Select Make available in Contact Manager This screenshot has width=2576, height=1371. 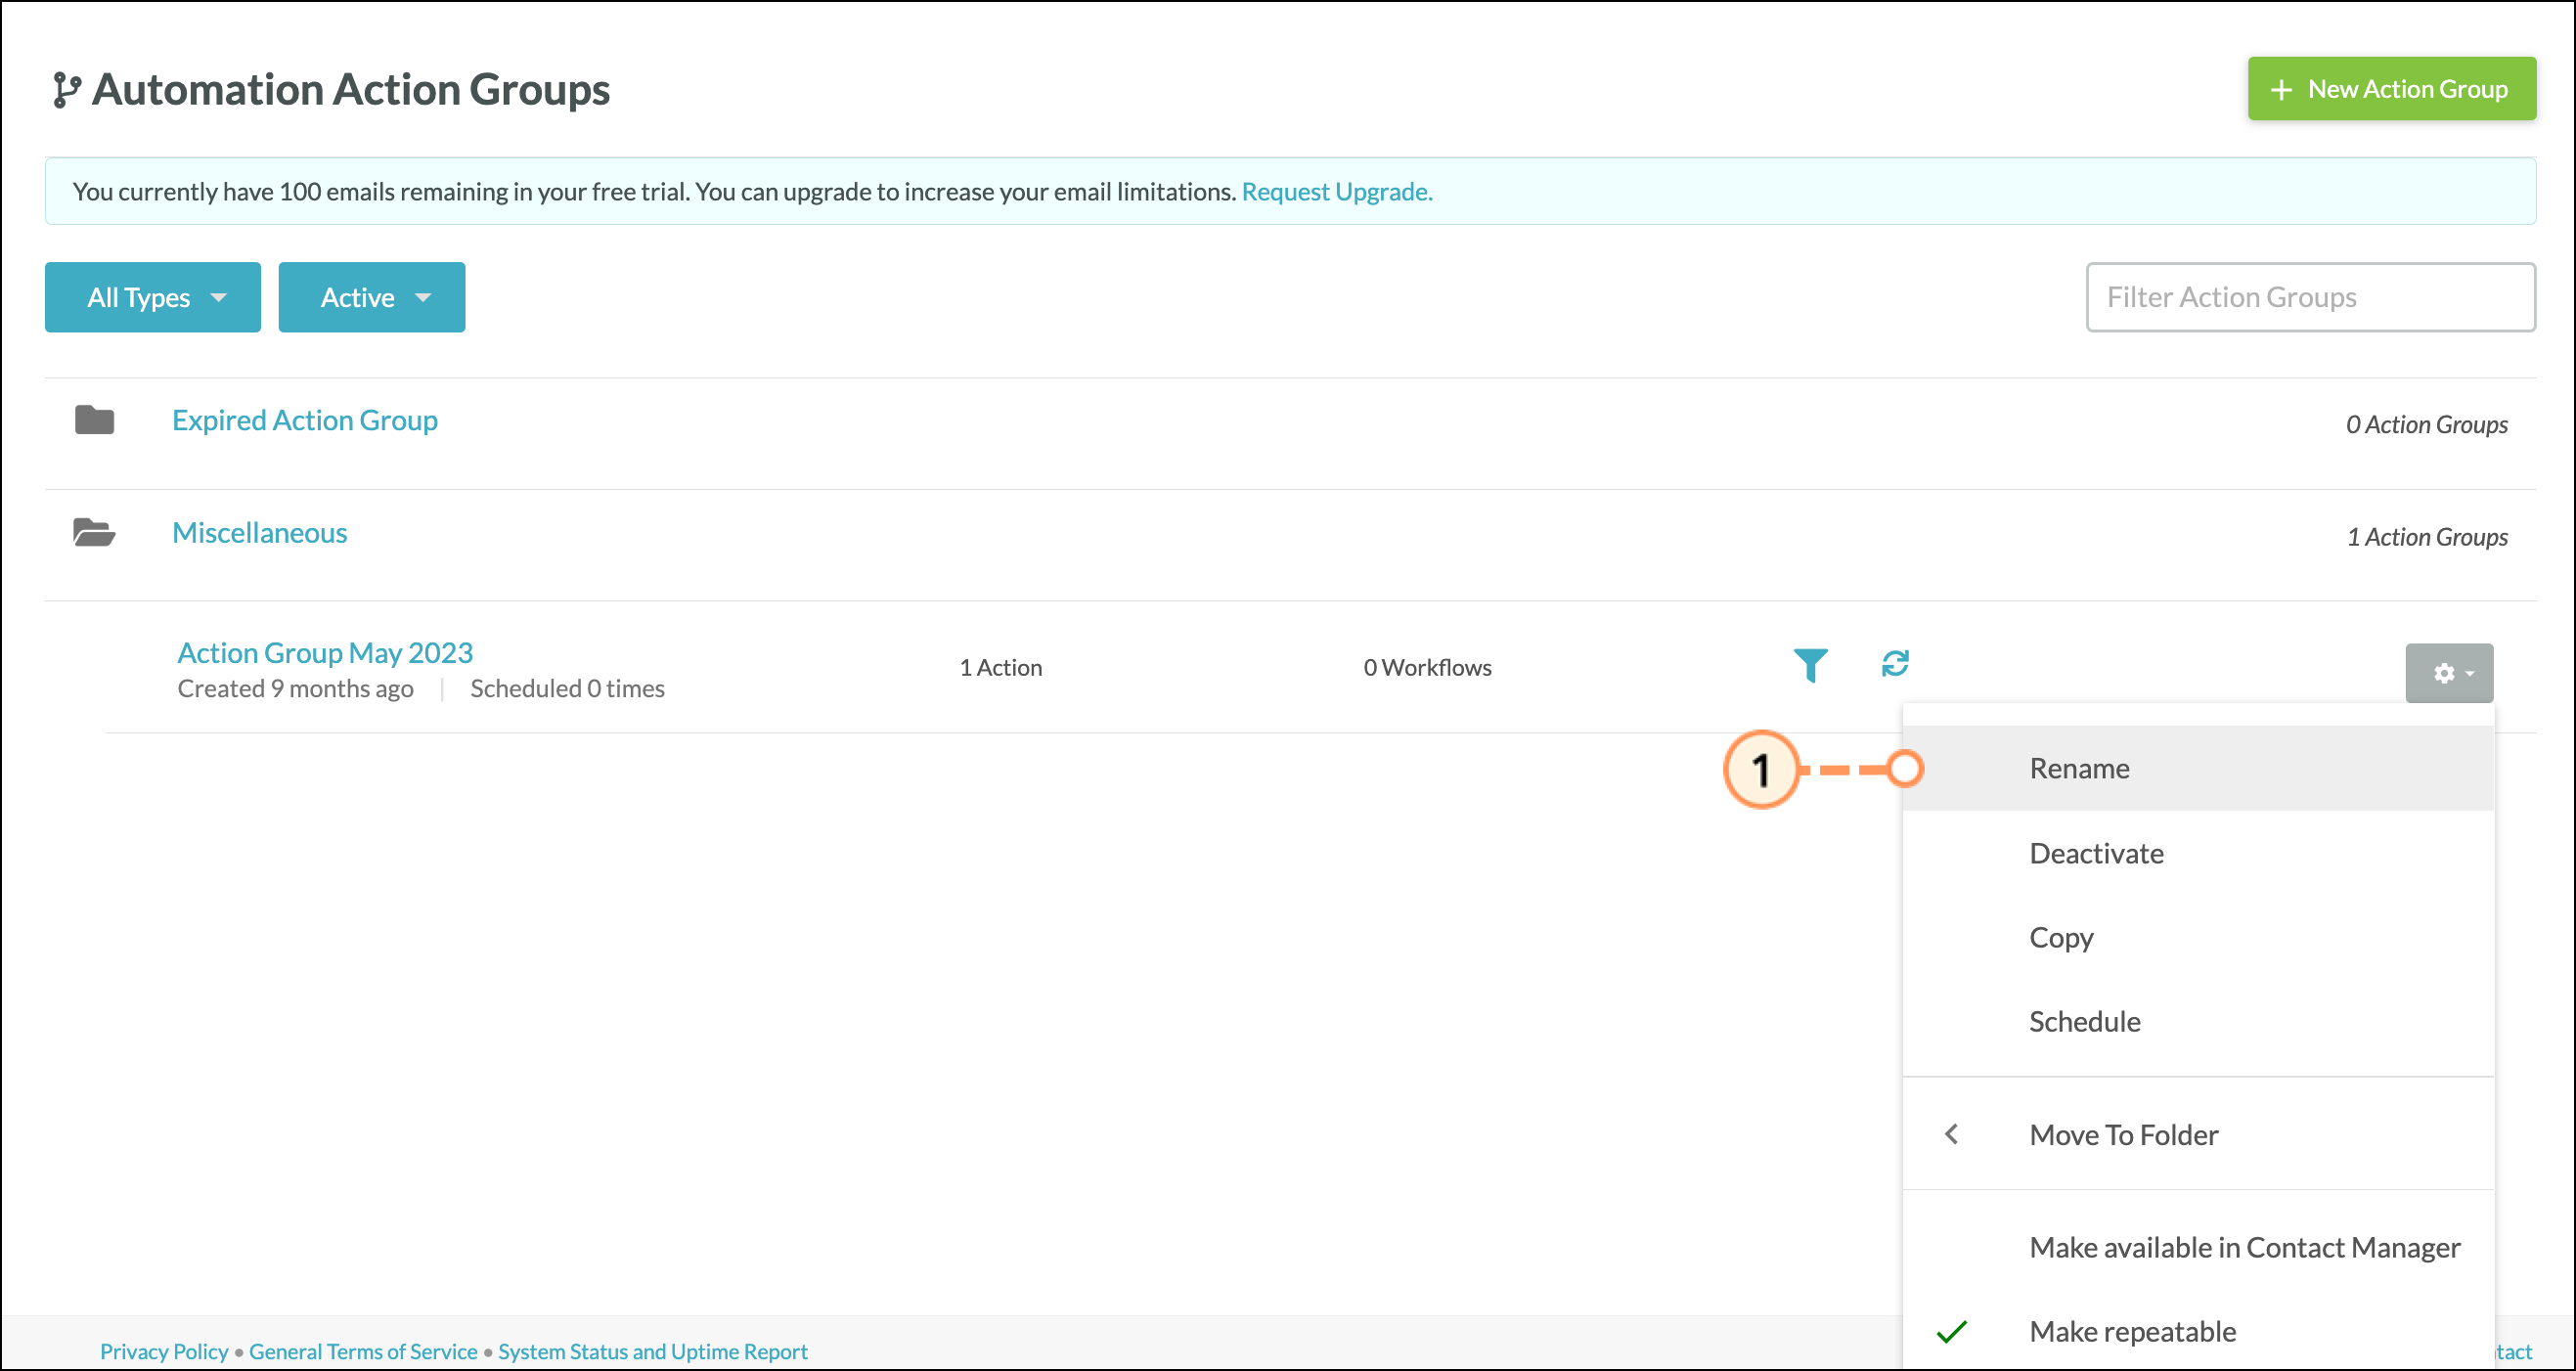[2198, 1247]
